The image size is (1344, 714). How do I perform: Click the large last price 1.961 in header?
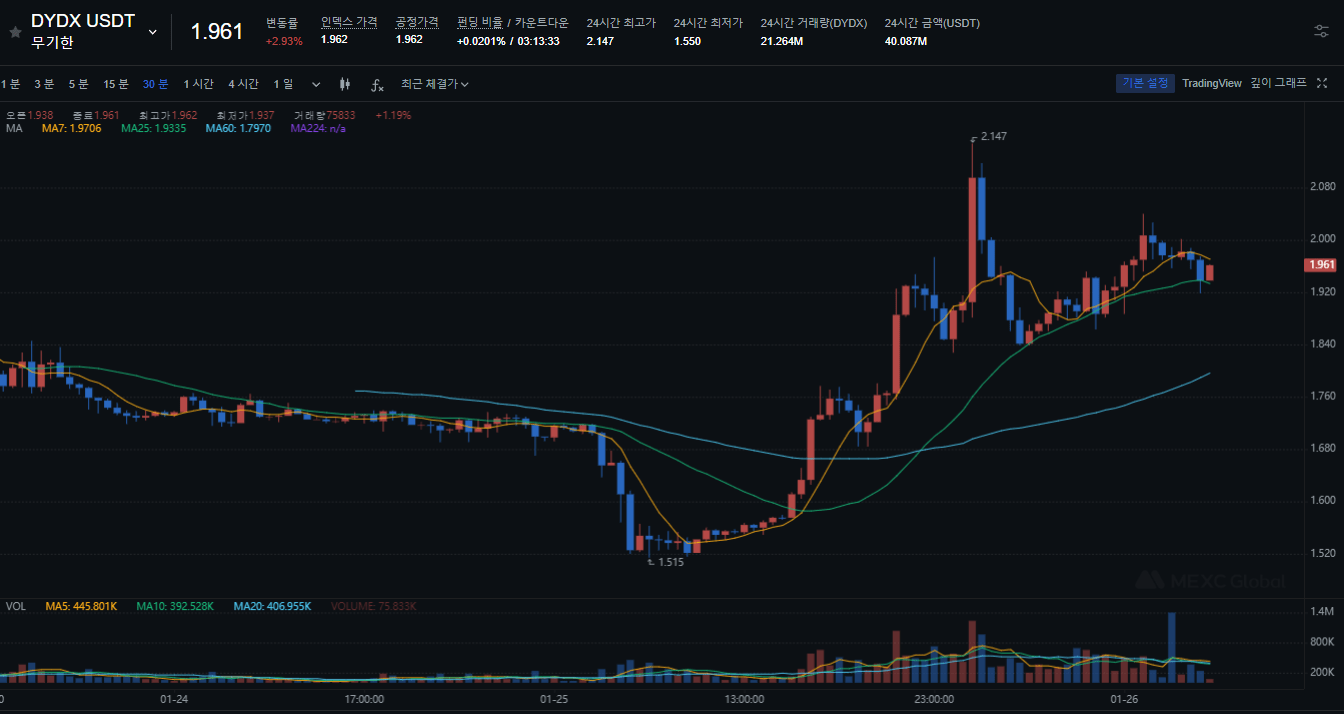pyautogui.click(x=217, y=31)
